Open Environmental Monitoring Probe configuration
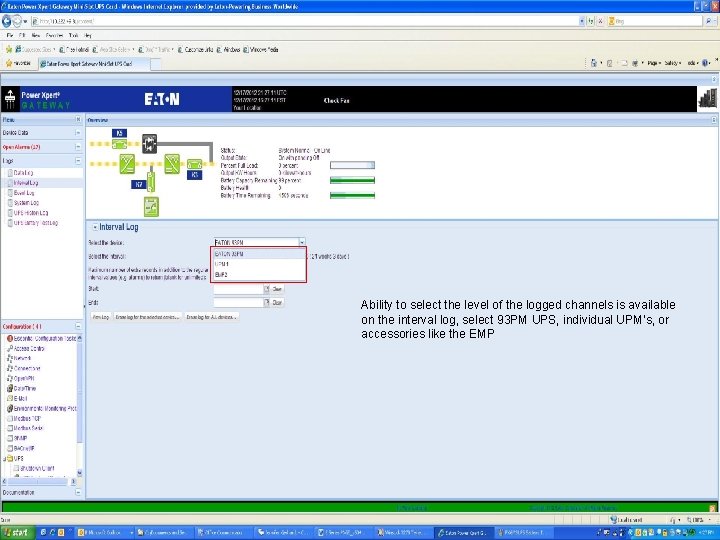Screen dimensions: 720x540 41,408
